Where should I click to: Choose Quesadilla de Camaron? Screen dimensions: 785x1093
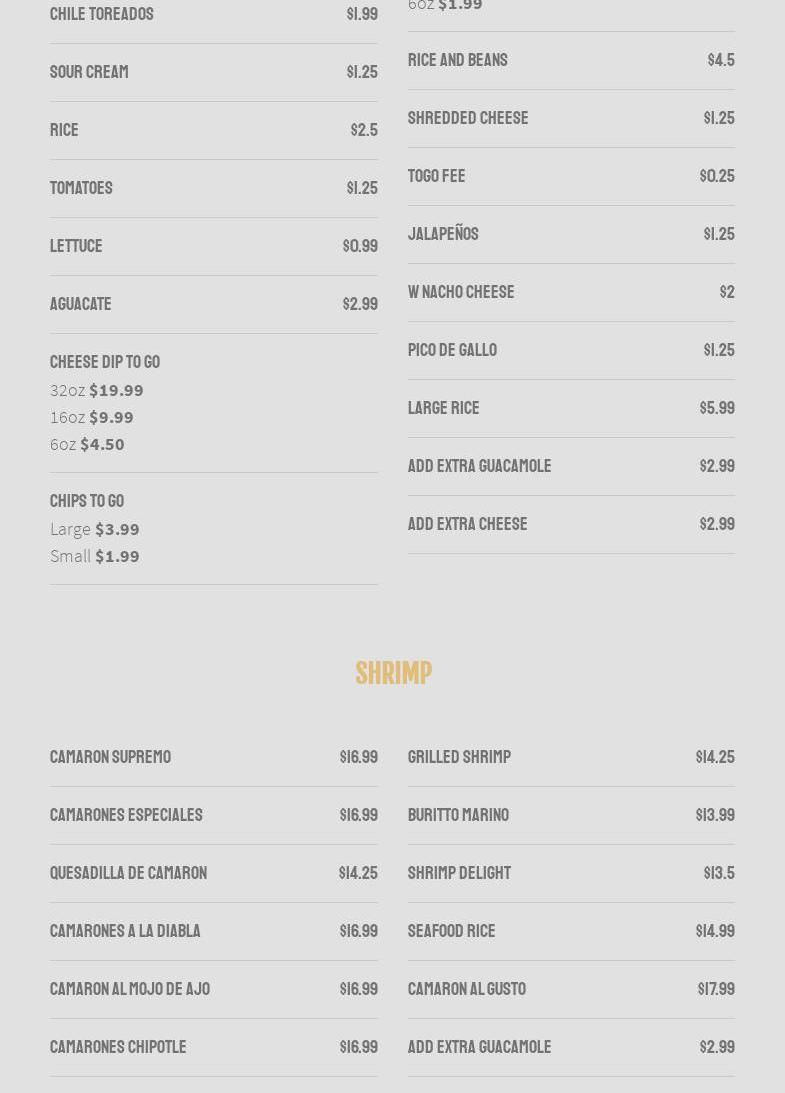tap(128, 873)
